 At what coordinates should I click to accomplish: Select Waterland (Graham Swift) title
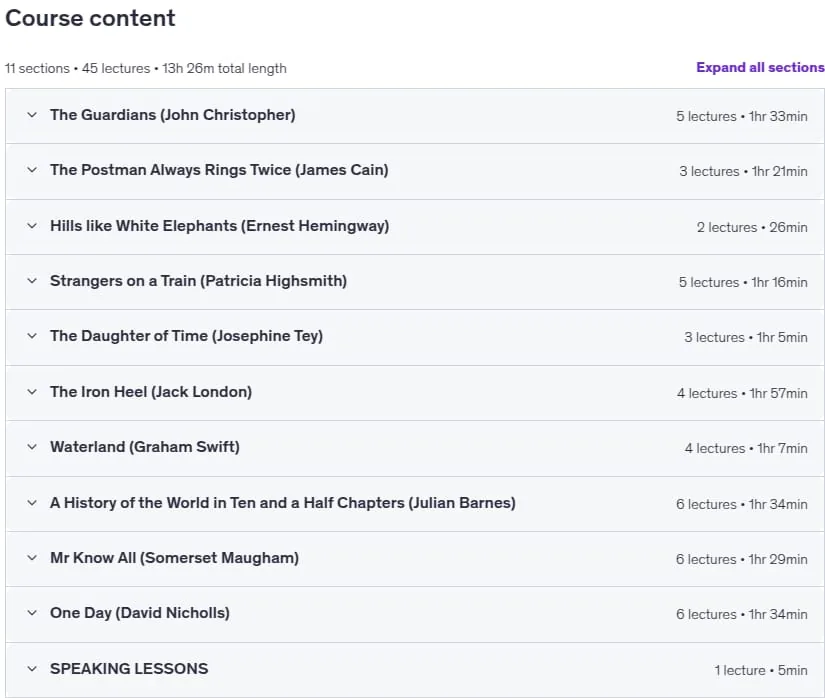pos(145,447)
